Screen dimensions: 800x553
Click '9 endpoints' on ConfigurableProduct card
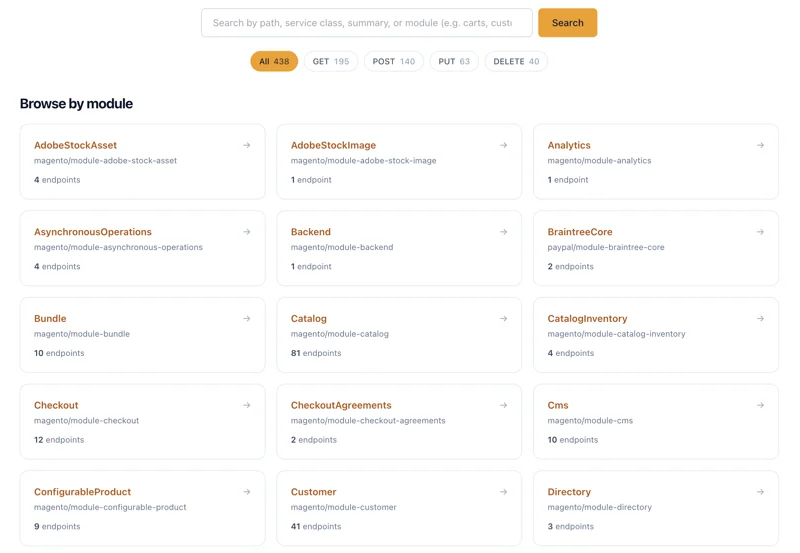[x=57, y=526]
